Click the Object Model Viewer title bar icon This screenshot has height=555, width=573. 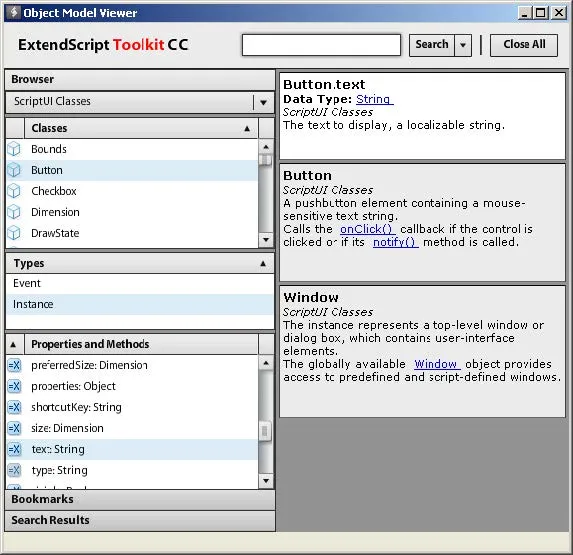(13, 12)
